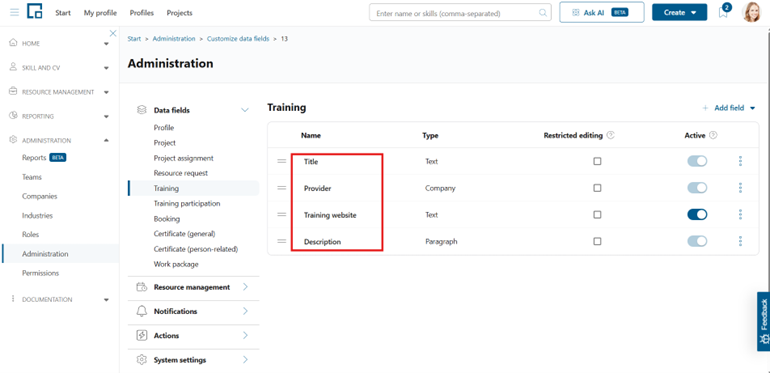
Task: Expand the Notifications chevron
Action: [246, 311]
